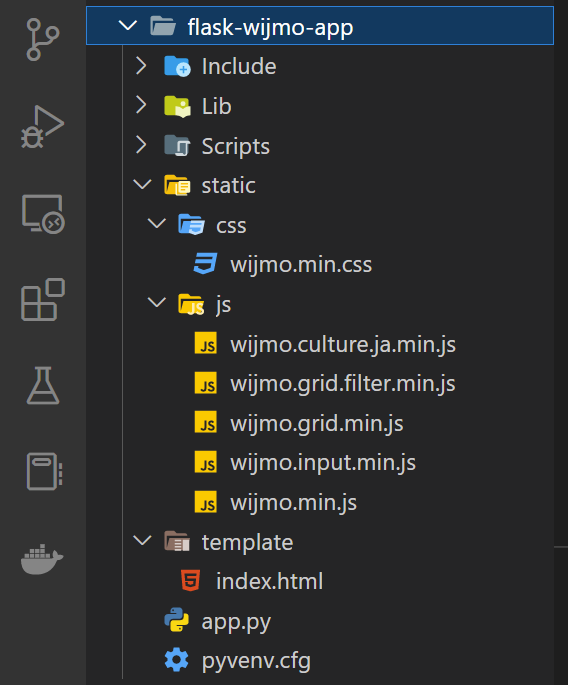Open the notebook sidebar icon
The height and width of the screenshot is (685, 568).
pos(44,471)
